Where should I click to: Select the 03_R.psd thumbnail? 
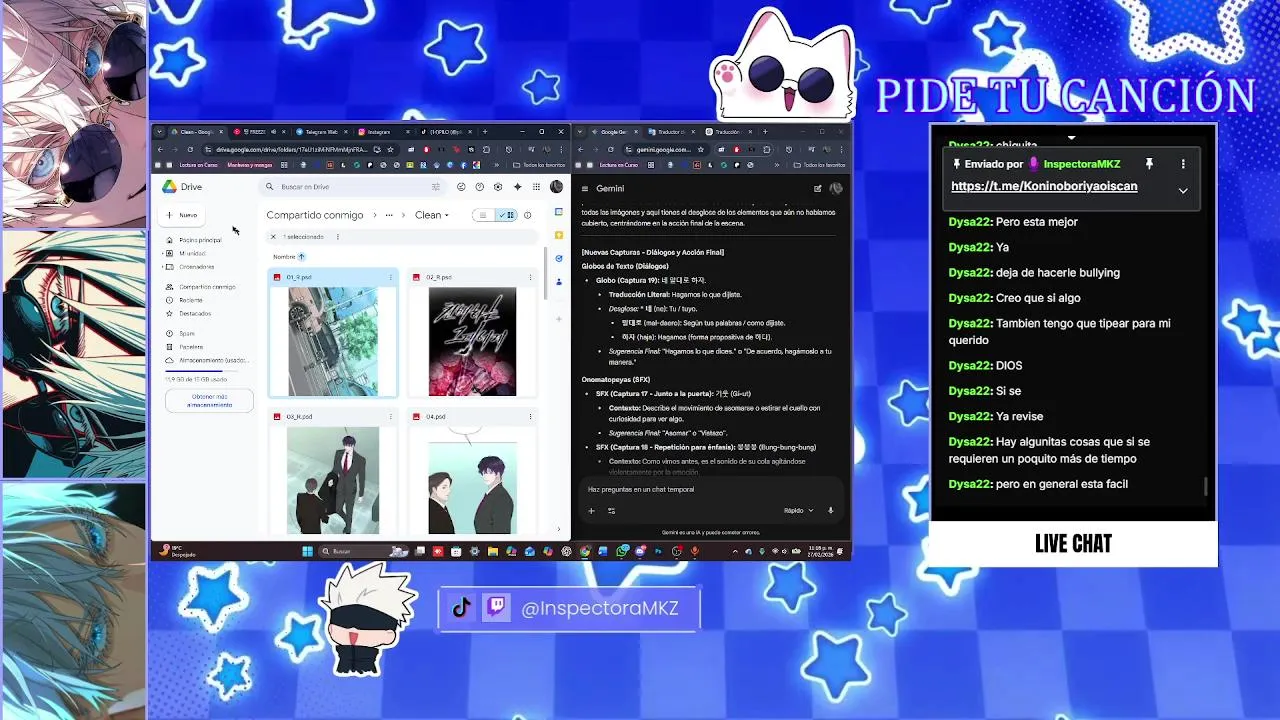click(x=333, y=481)
